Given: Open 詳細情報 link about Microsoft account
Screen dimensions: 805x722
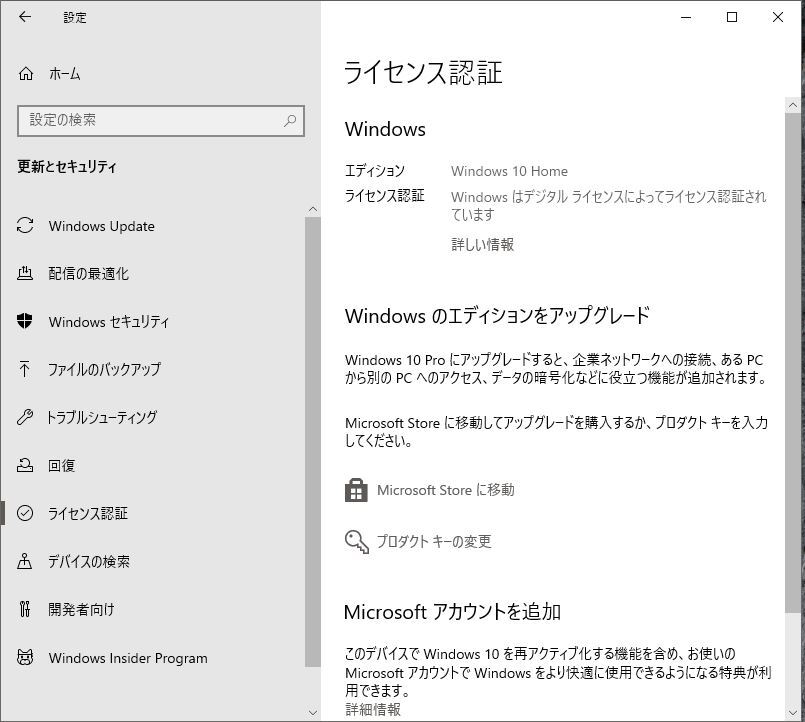Looking at the screenshot, I should click(x=373, y=710).
